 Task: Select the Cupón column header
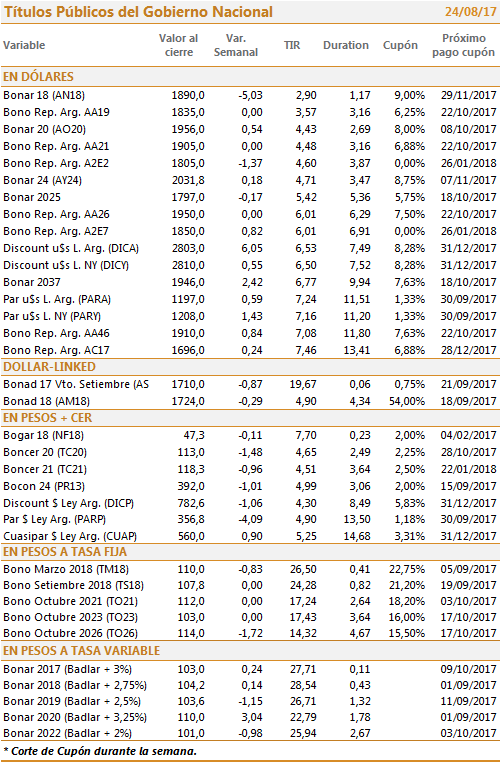click(400, 45)
